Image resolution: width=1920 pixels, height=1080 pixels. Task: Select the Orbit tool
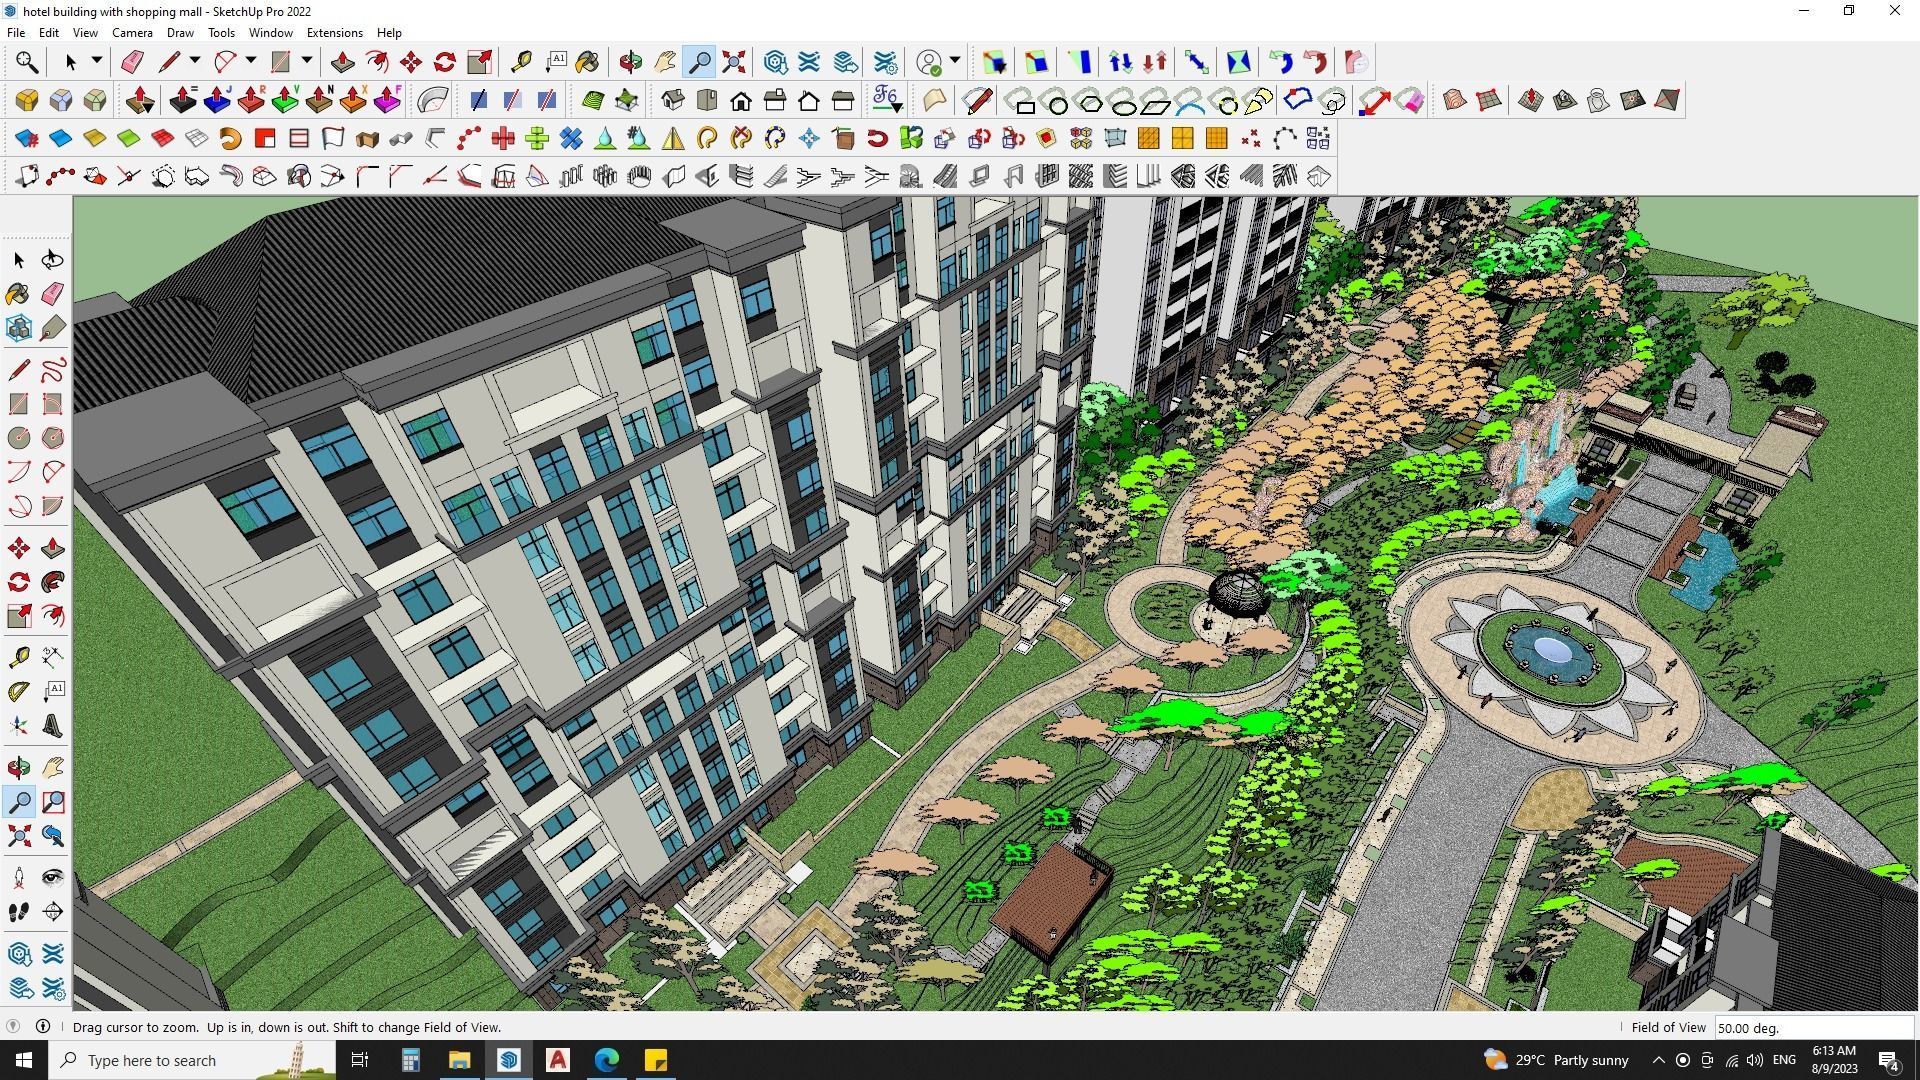point(630,61)
